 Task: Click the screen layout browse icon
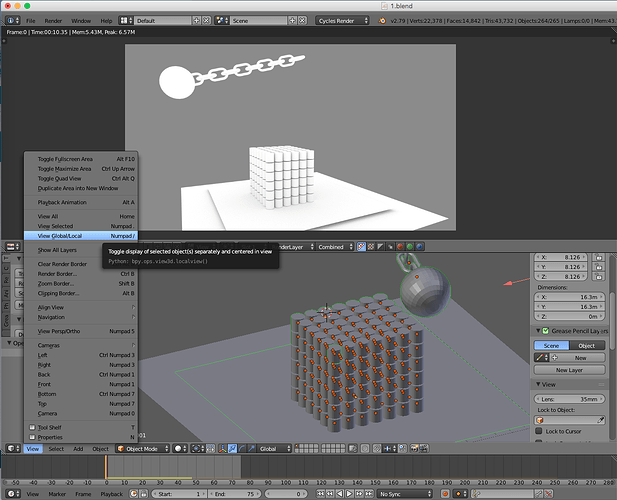pyautogui.click(x=124, y=20)
